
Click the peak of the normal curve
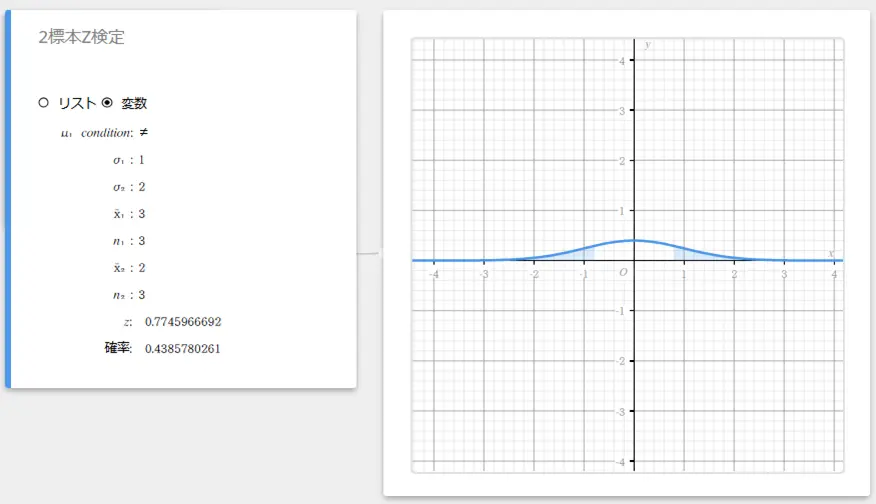point(634,240)
